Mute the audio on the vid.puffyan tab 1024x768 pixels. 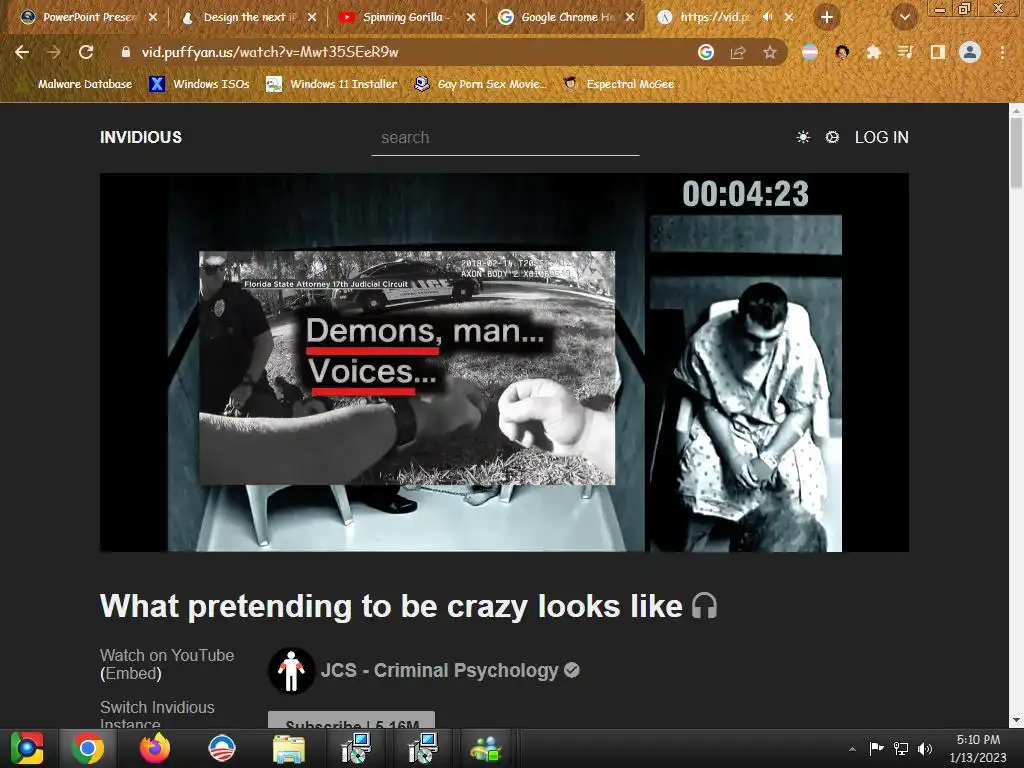[x=767, y=17]
